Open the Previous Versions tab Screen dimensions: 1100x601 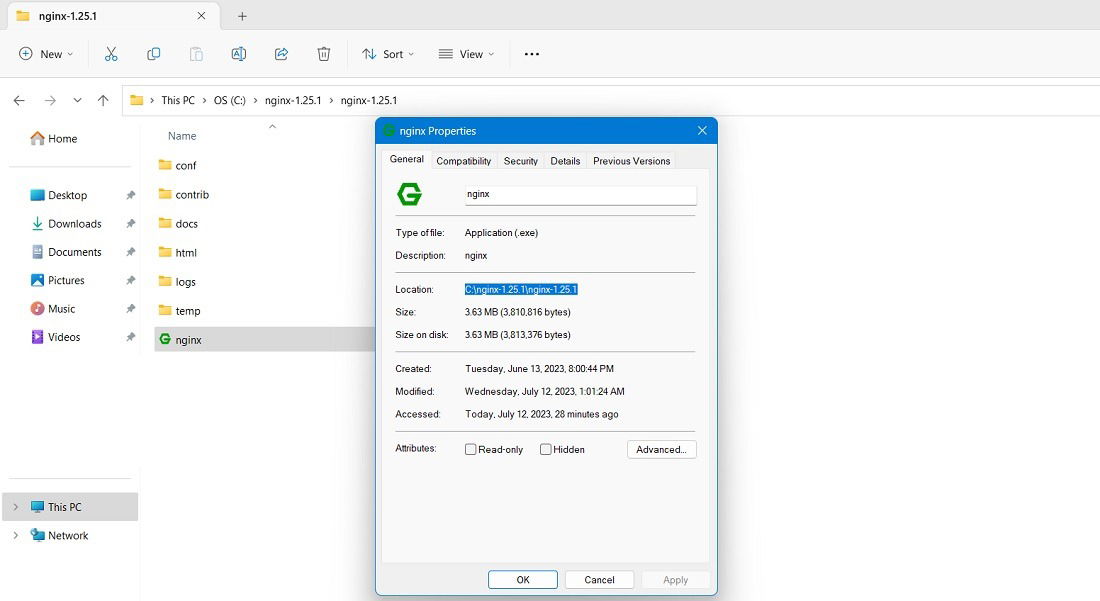(631, 160)
